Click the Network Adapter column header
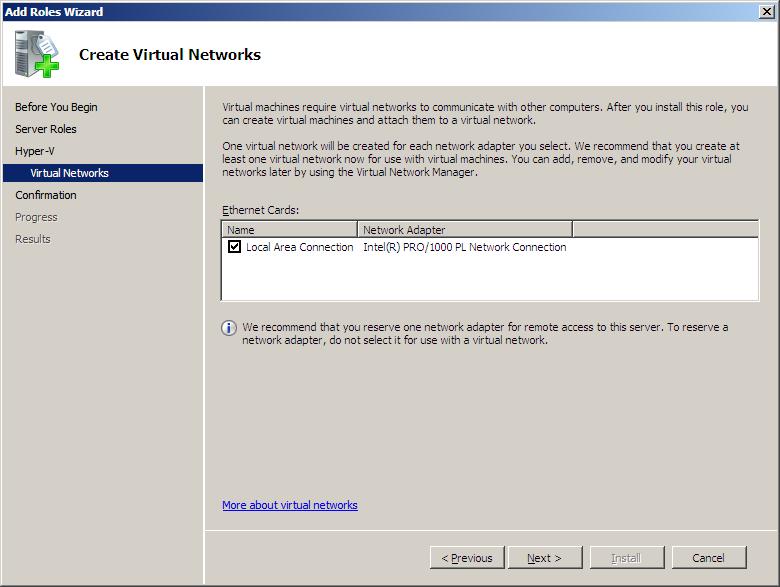This screenshot has height=587, width=780. [464, 229]
